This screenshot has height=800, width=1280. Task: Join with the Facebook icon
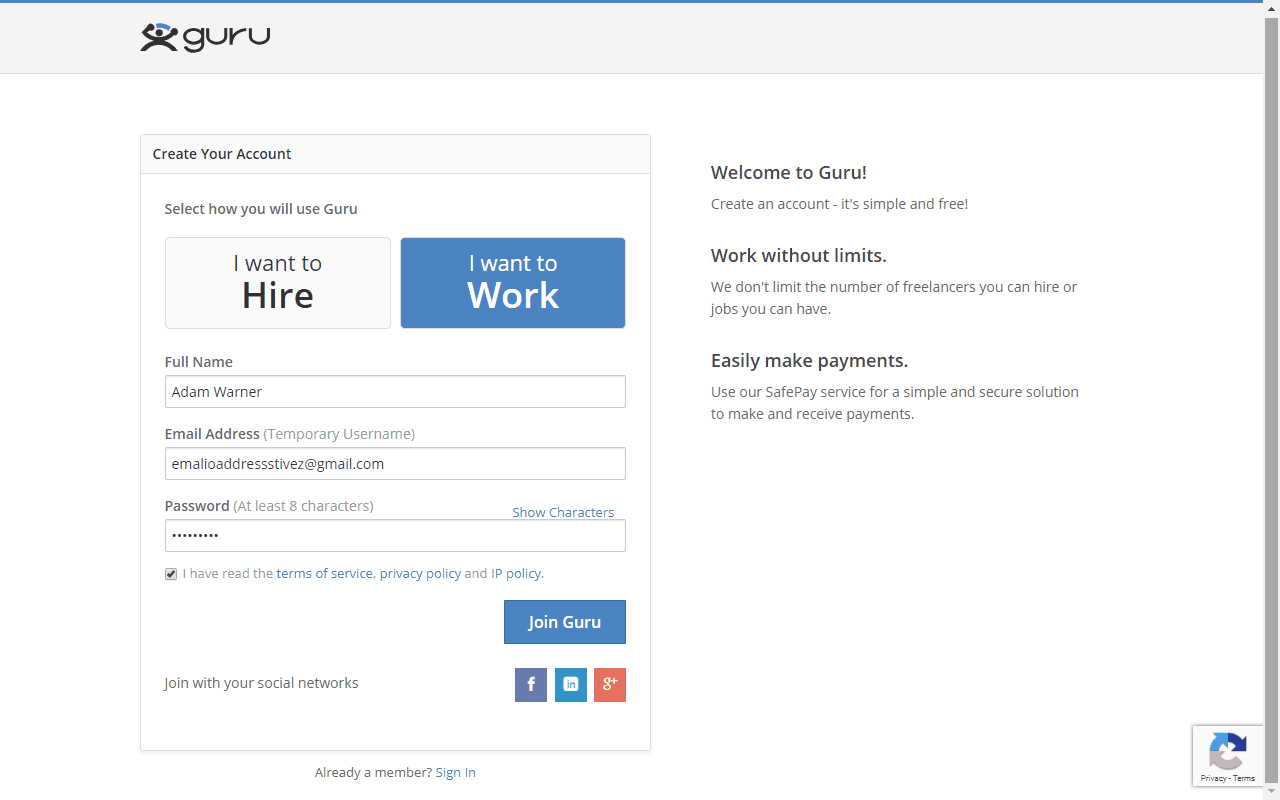[531, 685]
